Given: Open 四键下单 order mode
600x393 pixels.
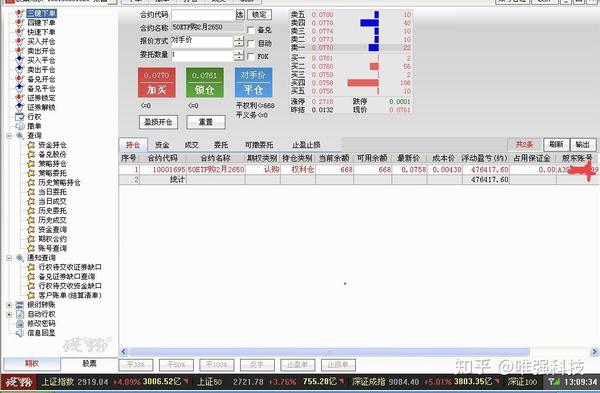Looking at the screenshot, I should click(41, 23).
